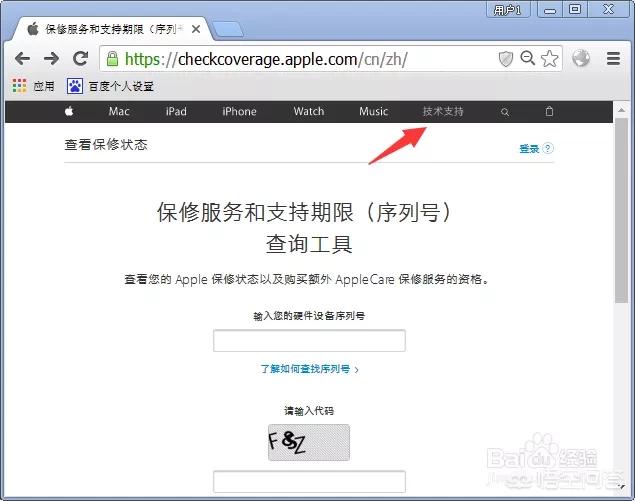Click the Apple logo in navigation bar
The image size is (635, 501).
tap(69, 111)
